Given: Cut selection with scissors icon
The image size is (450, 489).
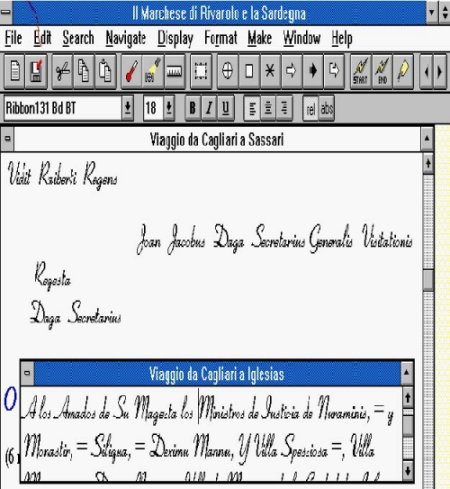Looking at the screenshot, I should 62,71.
